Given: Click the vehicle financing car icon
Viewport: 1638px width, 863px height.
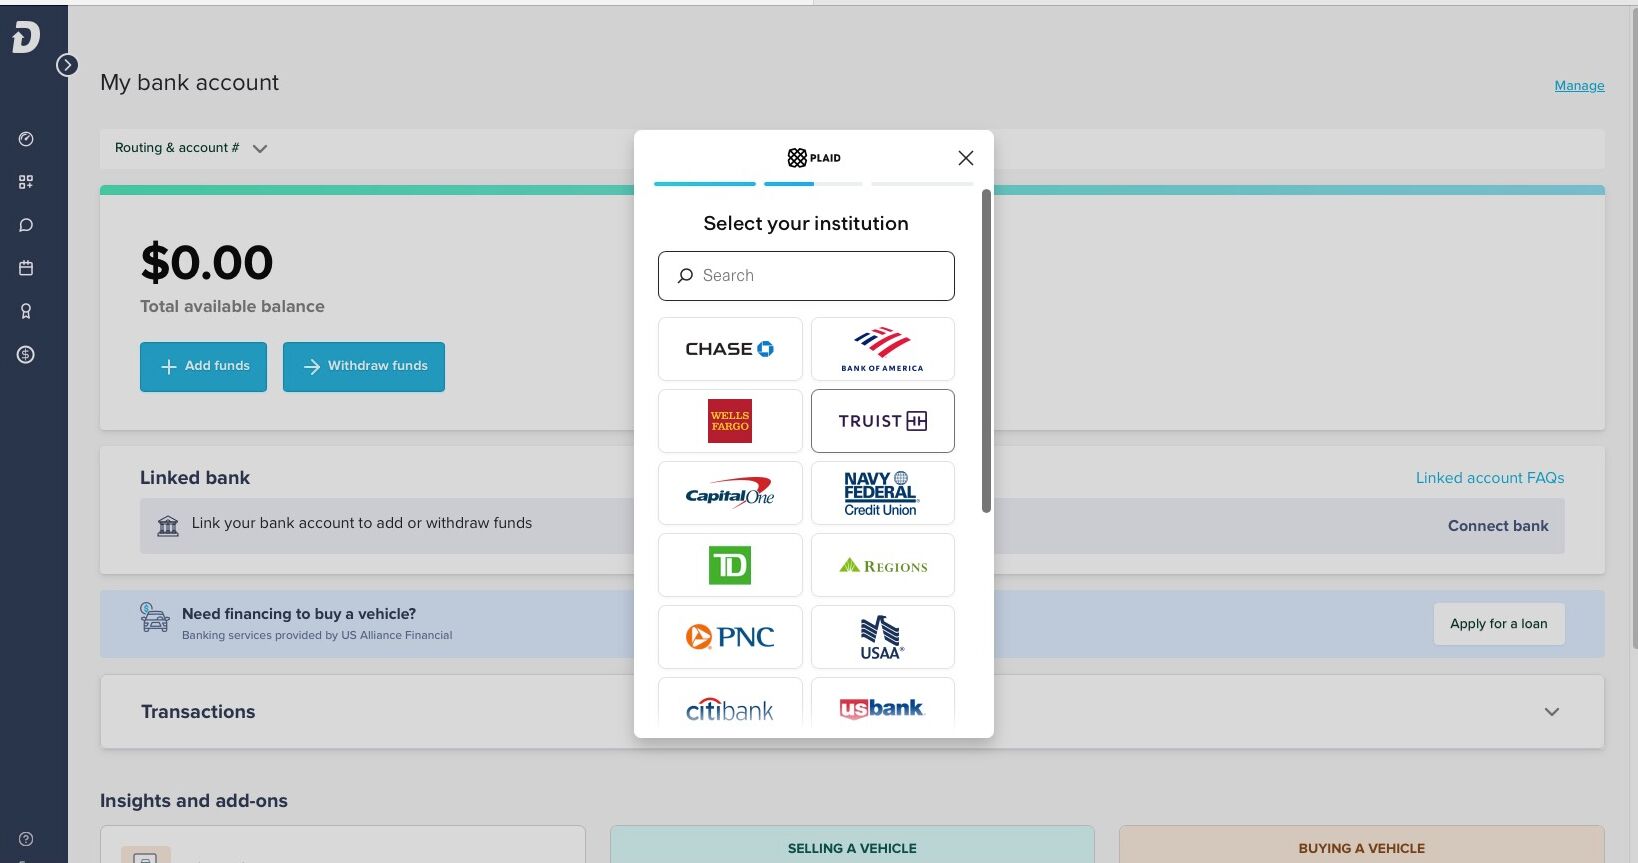Looking at the screenshot, I should coord(154,618).
